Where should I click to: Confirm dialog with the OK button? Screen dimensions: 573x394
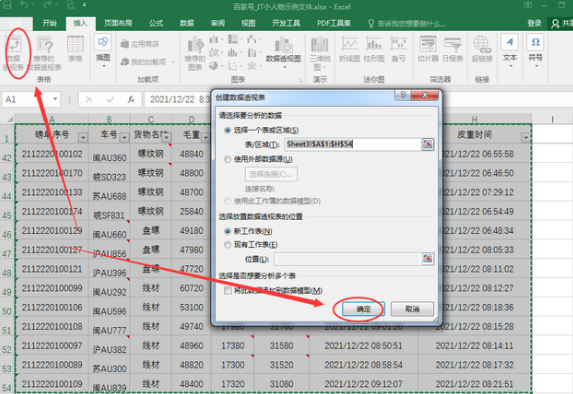pyautogui.click(x=363, y=309)
